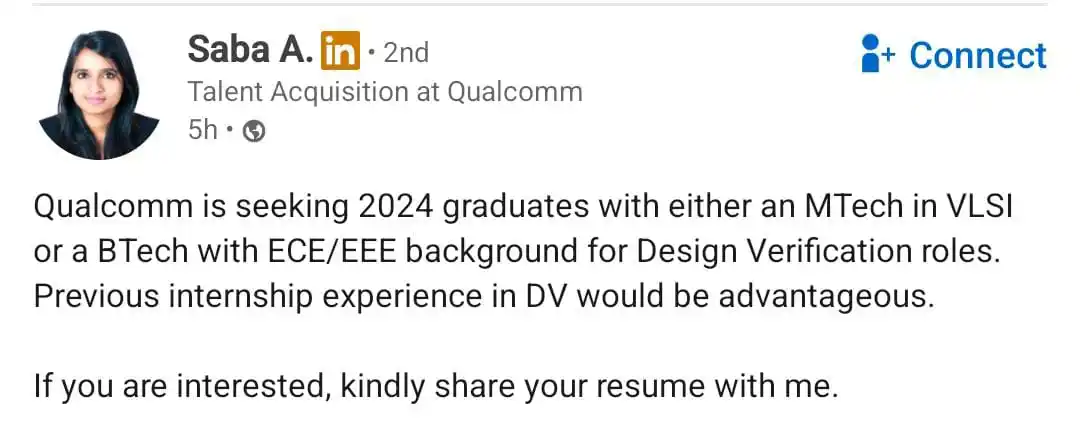Open Saba A.'s profile photo
Viewport: 1080px width, 425px height.
tap(98, 95)
